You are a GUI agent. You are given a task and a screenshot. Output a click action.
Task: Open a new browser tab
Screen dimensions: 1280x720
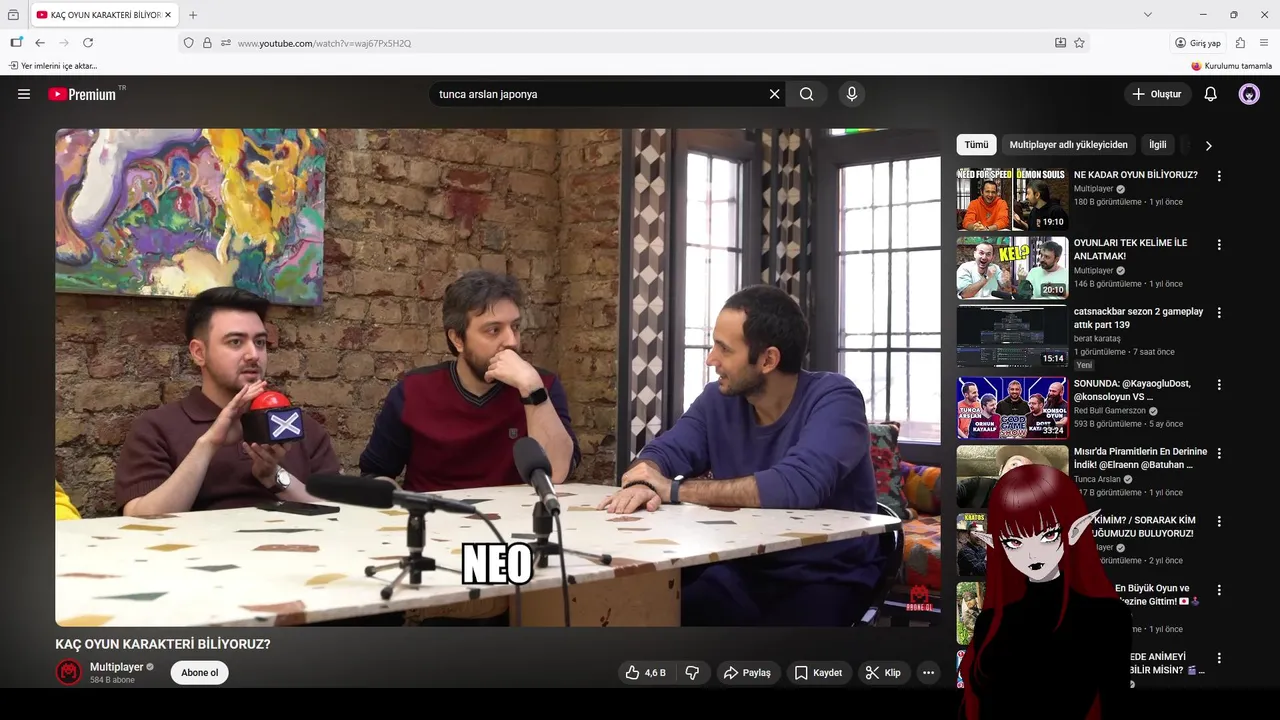coord(193,15)
